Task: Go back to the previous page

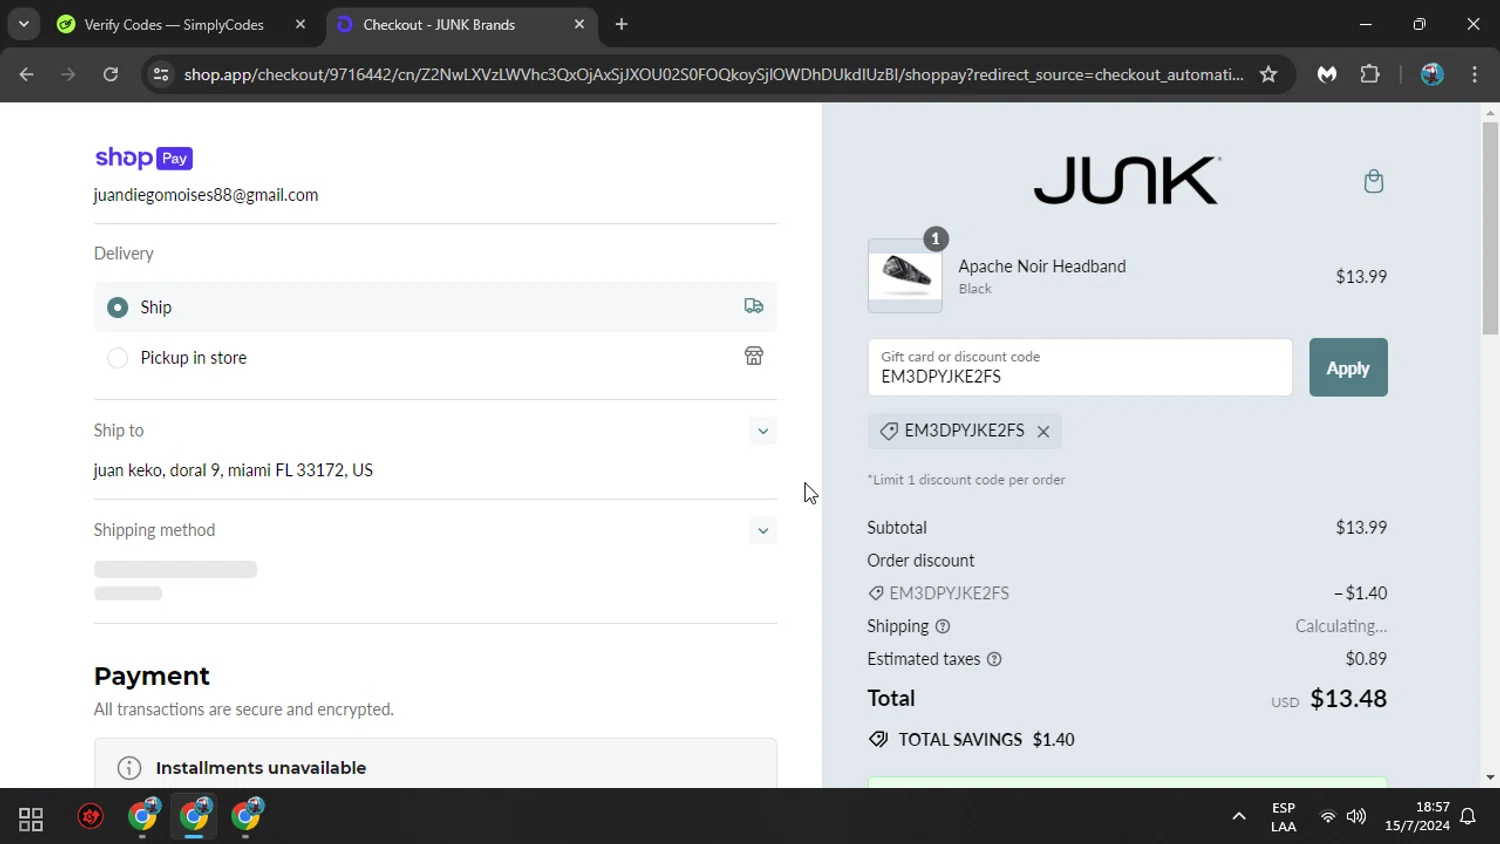Action: 27,74
